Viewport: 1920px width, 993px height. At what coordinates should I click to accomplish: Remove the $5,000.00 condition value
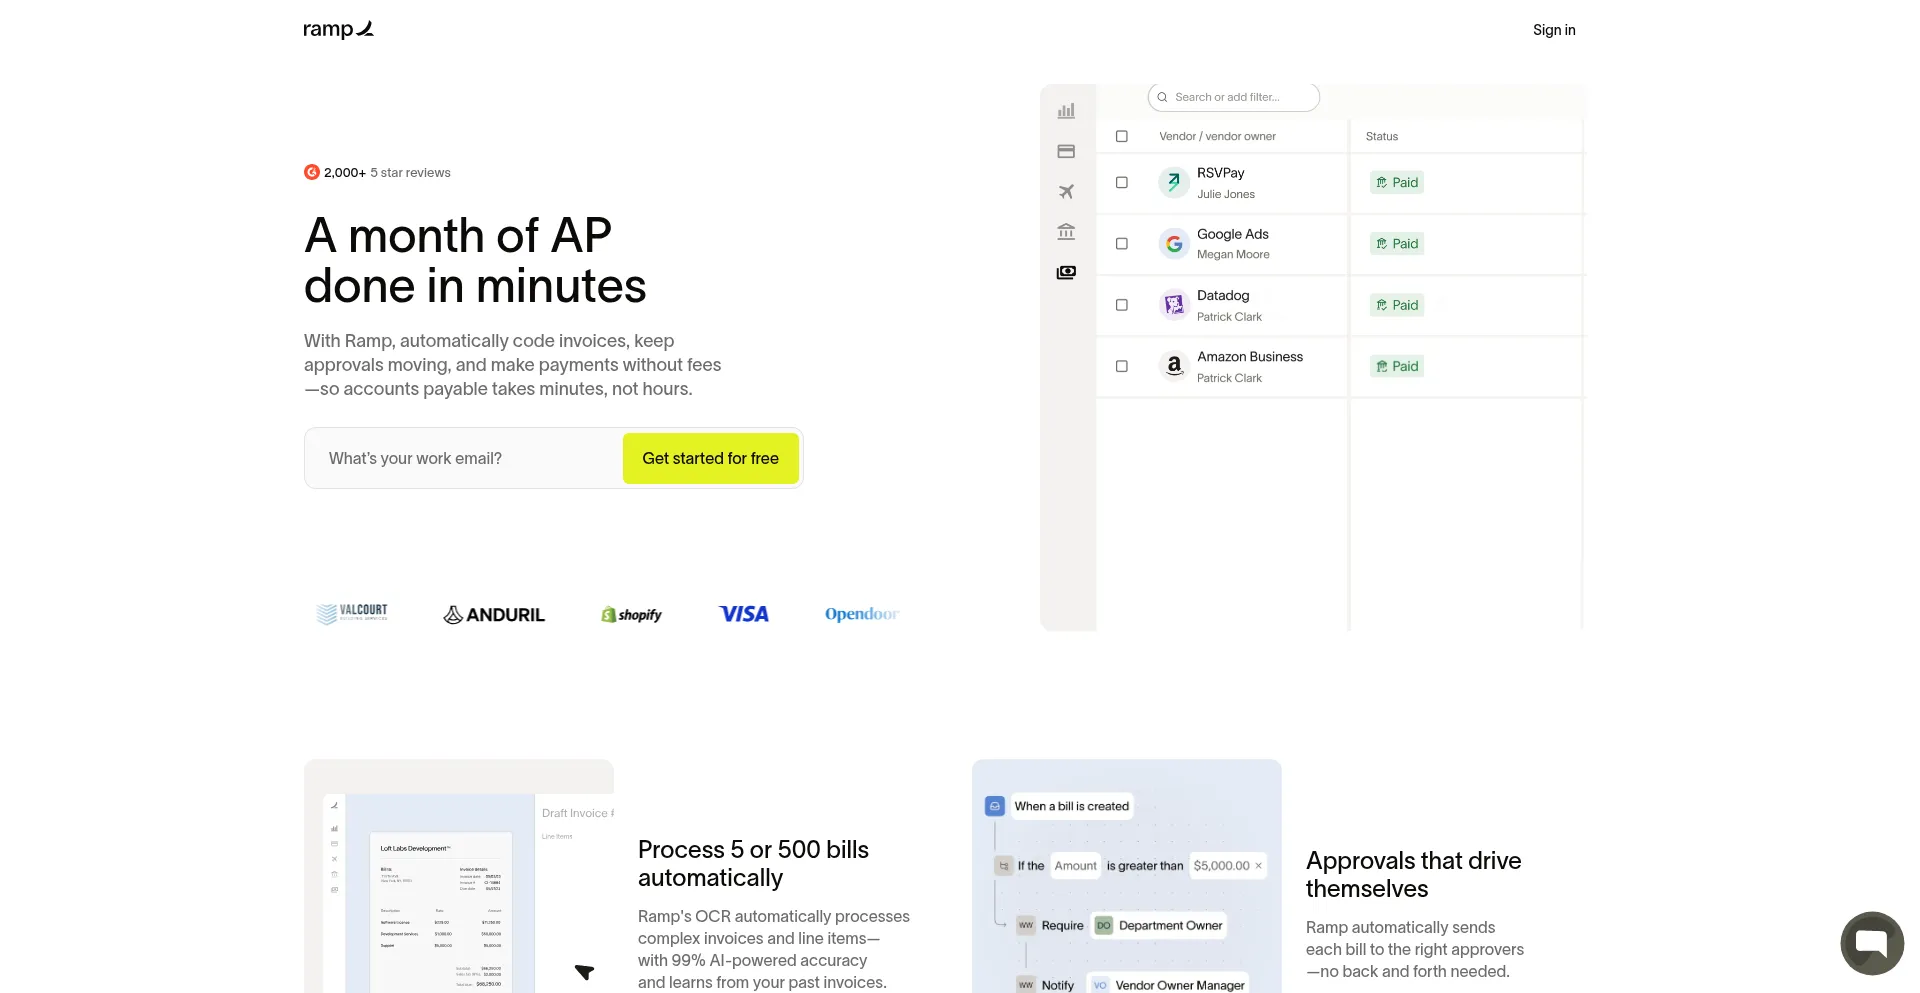[1258, 866]
